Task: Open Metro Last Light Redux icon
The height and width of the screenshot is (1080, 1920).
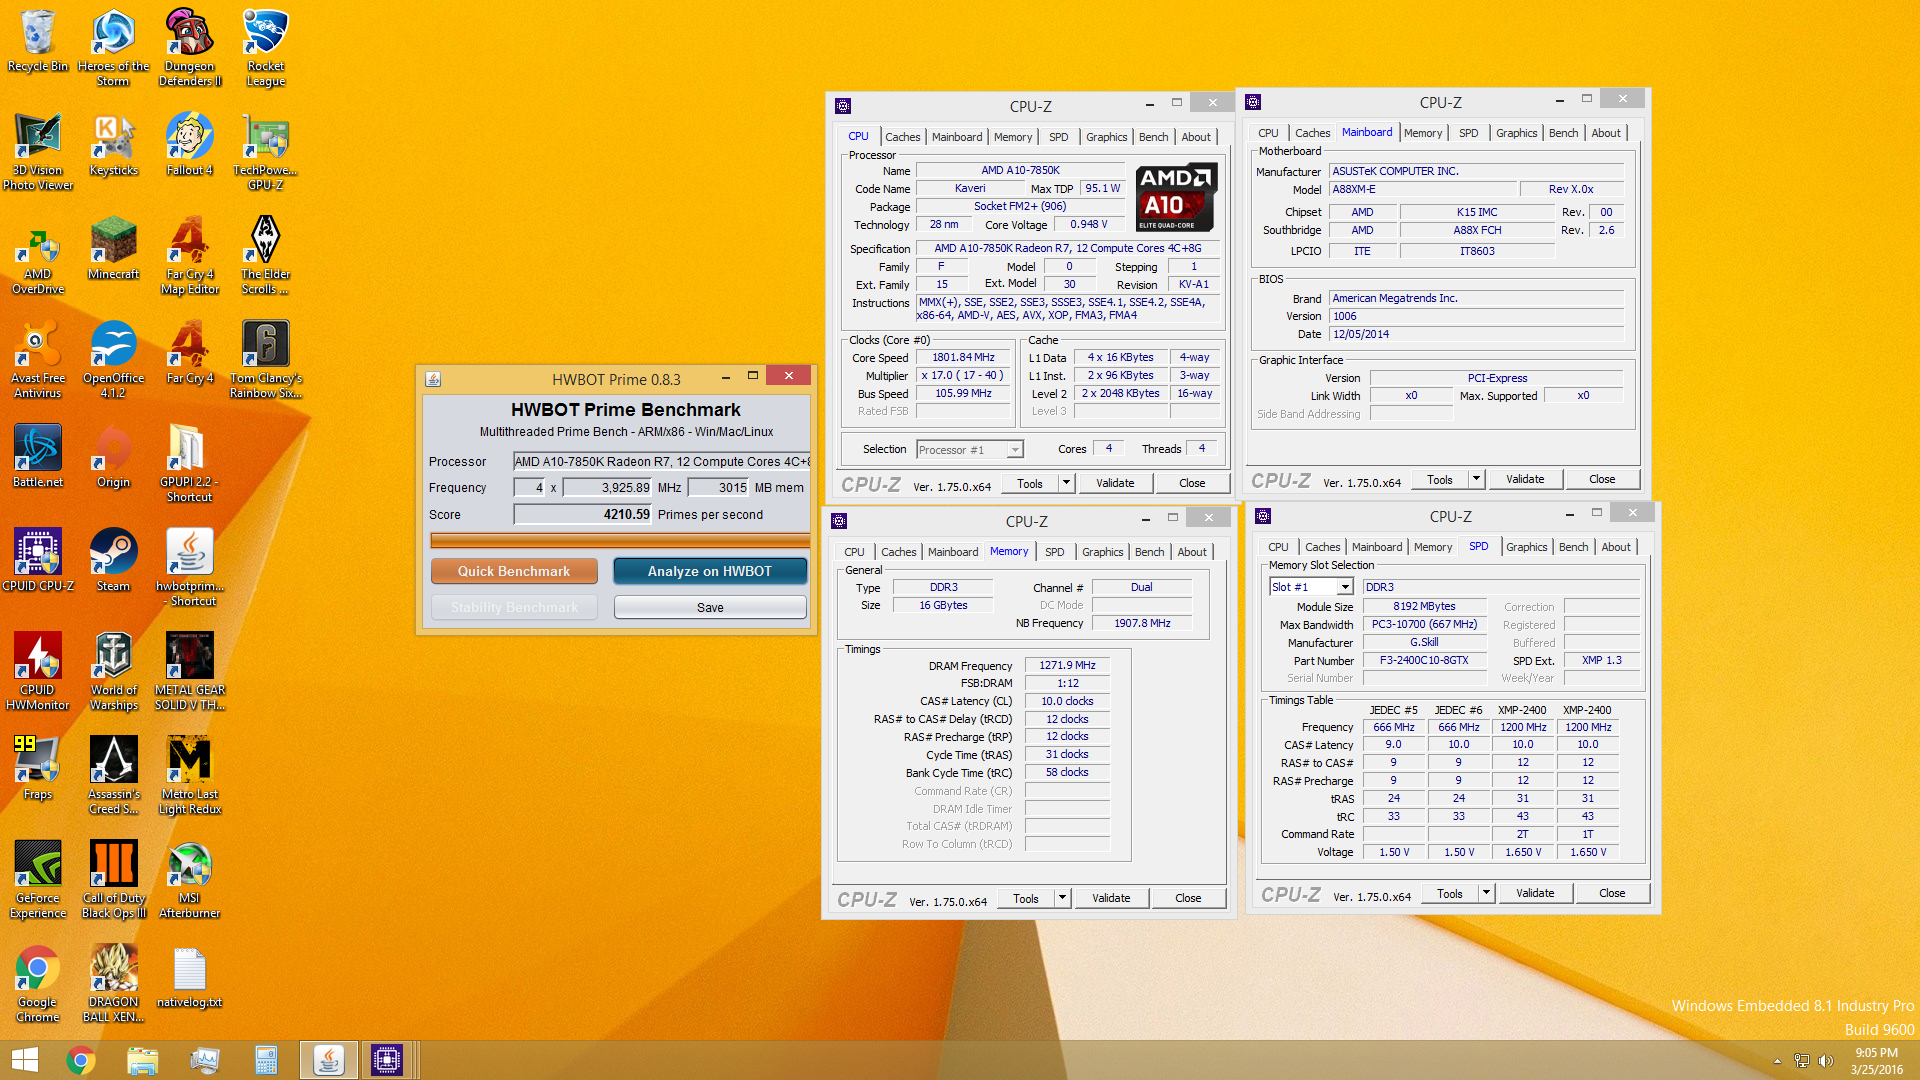Action: click(189, 776)
